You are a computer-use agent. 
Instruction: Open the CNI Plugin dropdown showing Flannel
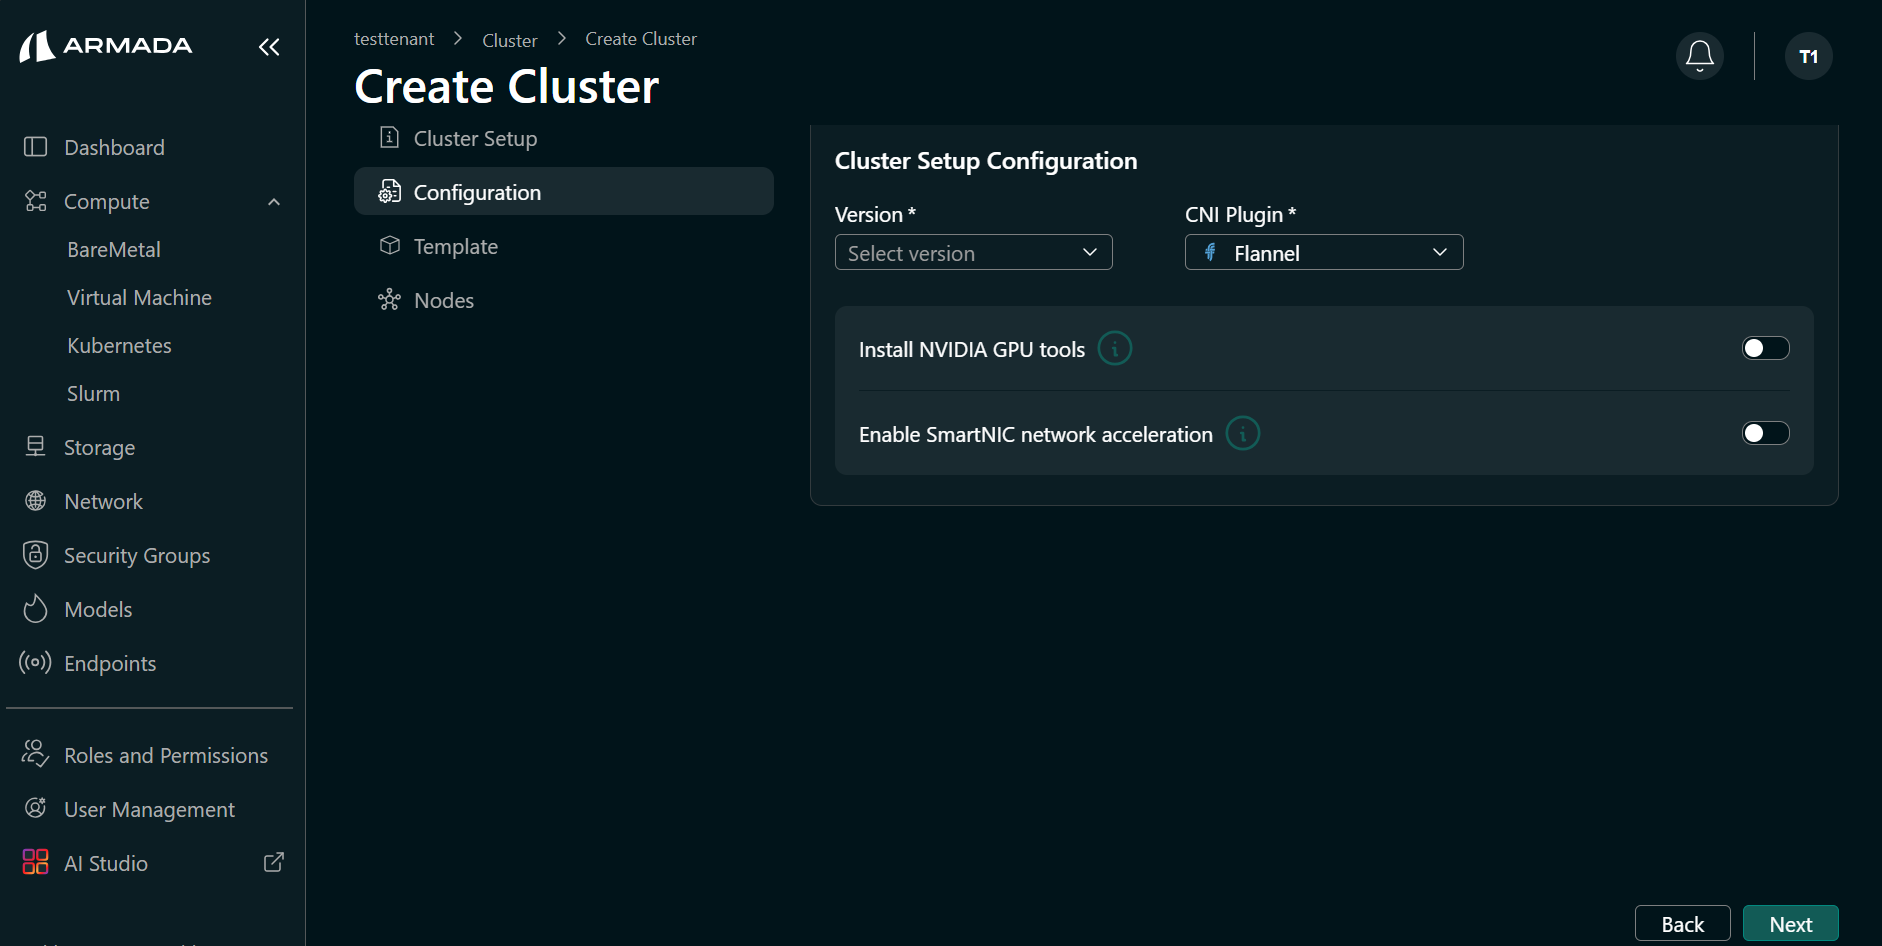(x=1322, y=253)
